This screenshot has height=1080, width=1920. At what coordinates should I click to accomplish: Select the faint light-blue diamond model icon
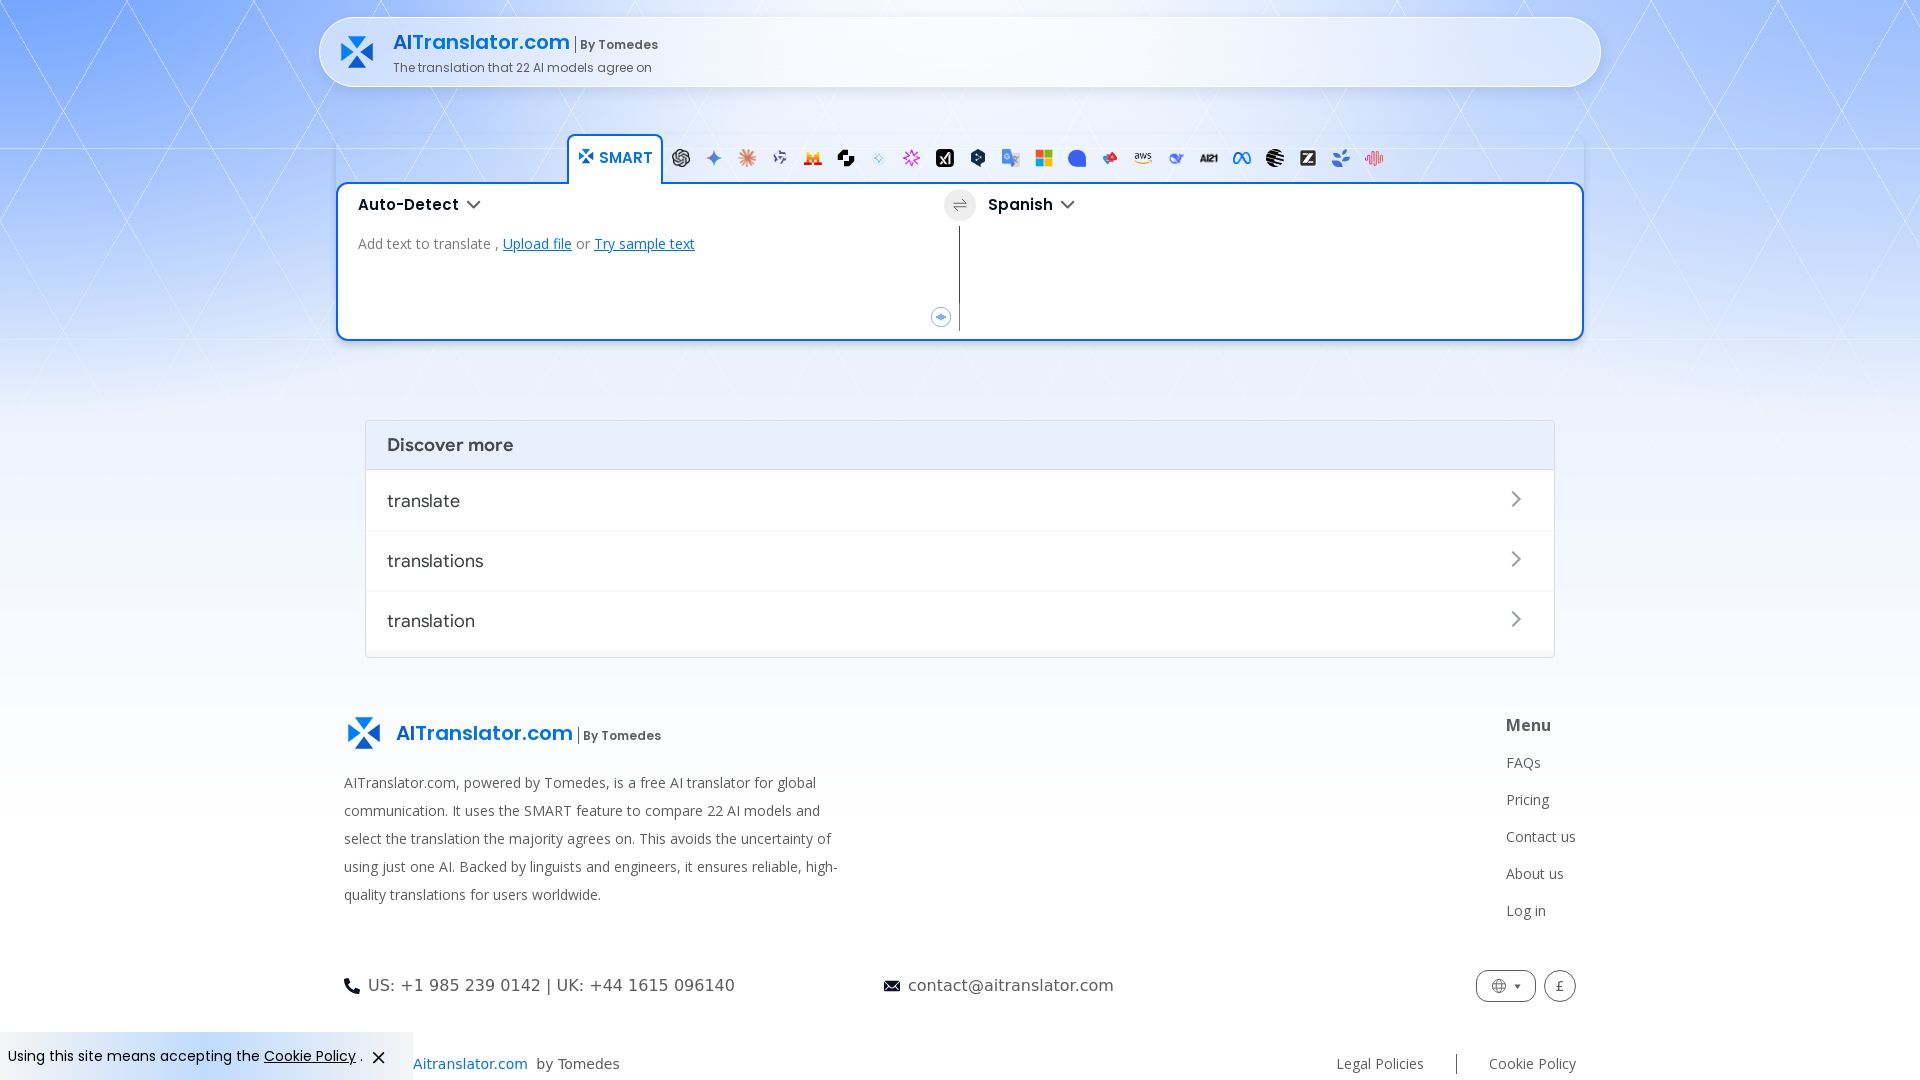click(879, 158)
